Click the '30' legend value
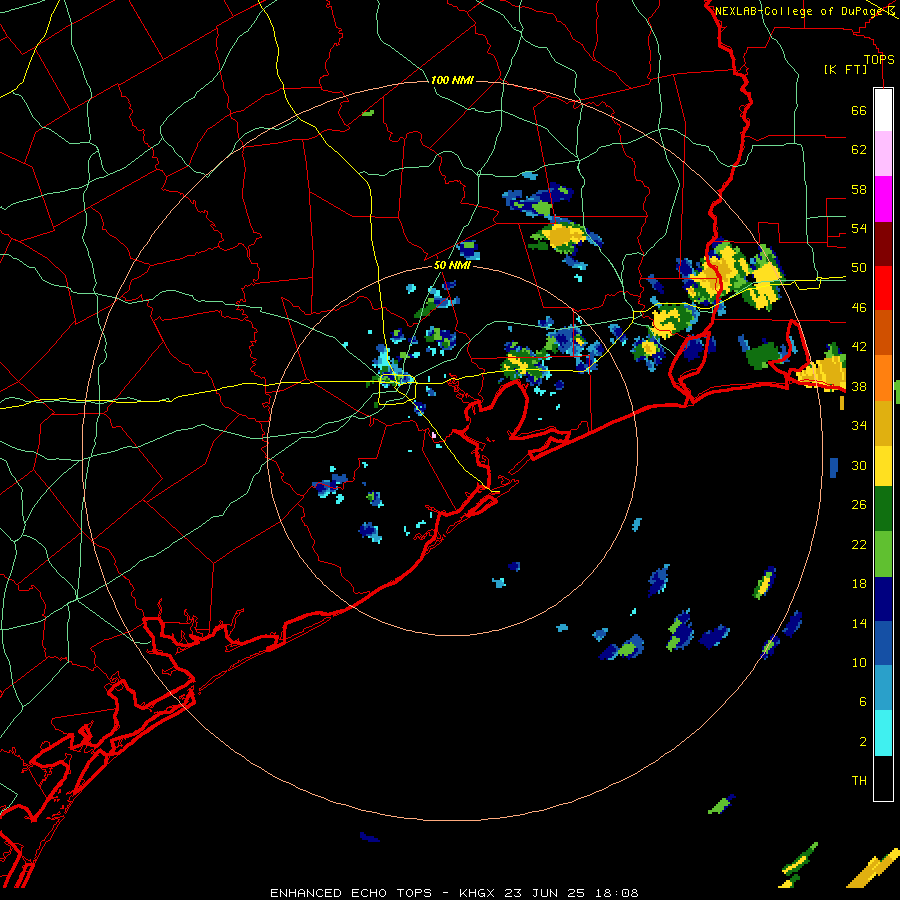 [x=859, y=465]
